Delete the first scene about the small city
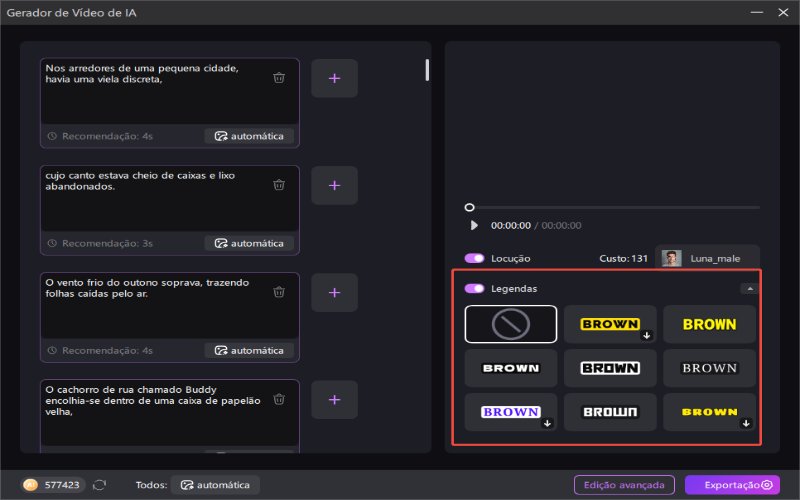This screenshot has width=800, height=500. click(279, 78)
